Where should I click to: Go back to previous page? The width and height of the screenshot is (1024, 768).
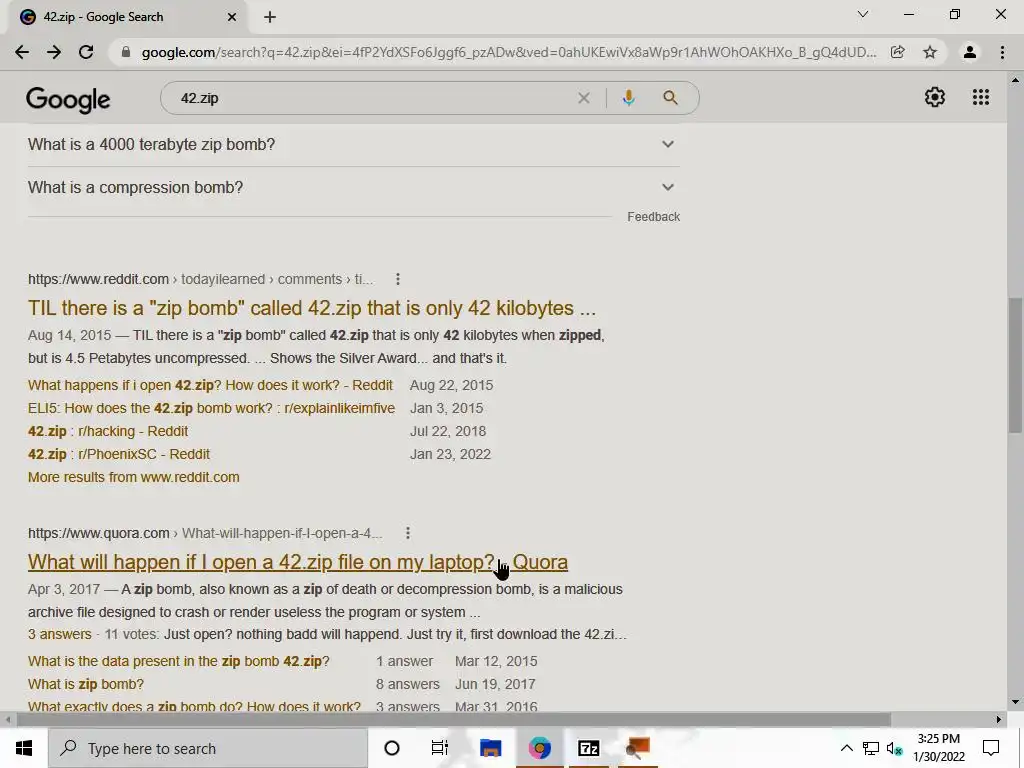click(x=22, y=52)
